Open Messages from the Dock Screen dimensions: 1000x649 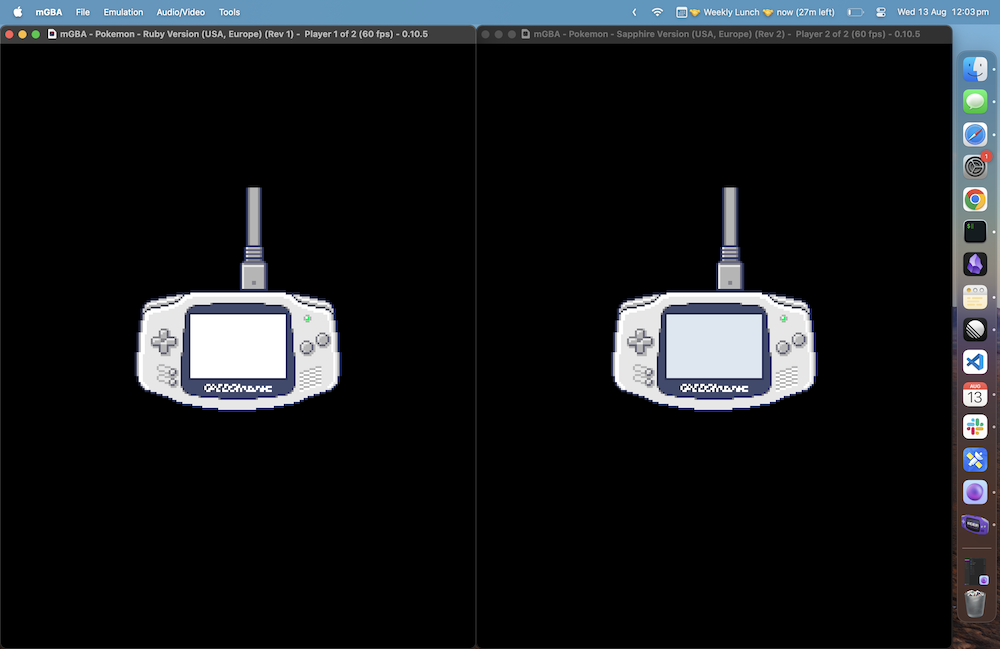pyautogui.click(x=974, y=101)
